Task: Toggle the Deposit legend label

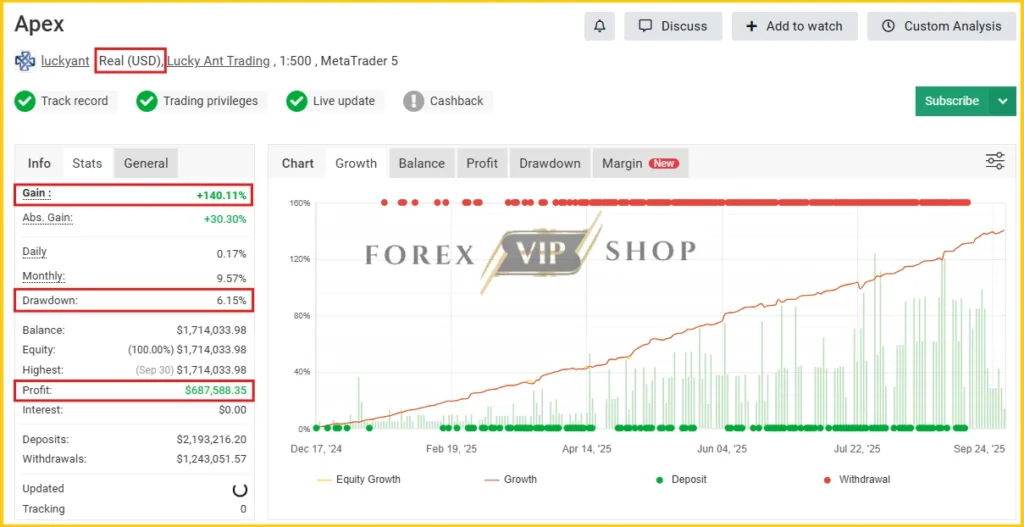Action: pos(690,480)
